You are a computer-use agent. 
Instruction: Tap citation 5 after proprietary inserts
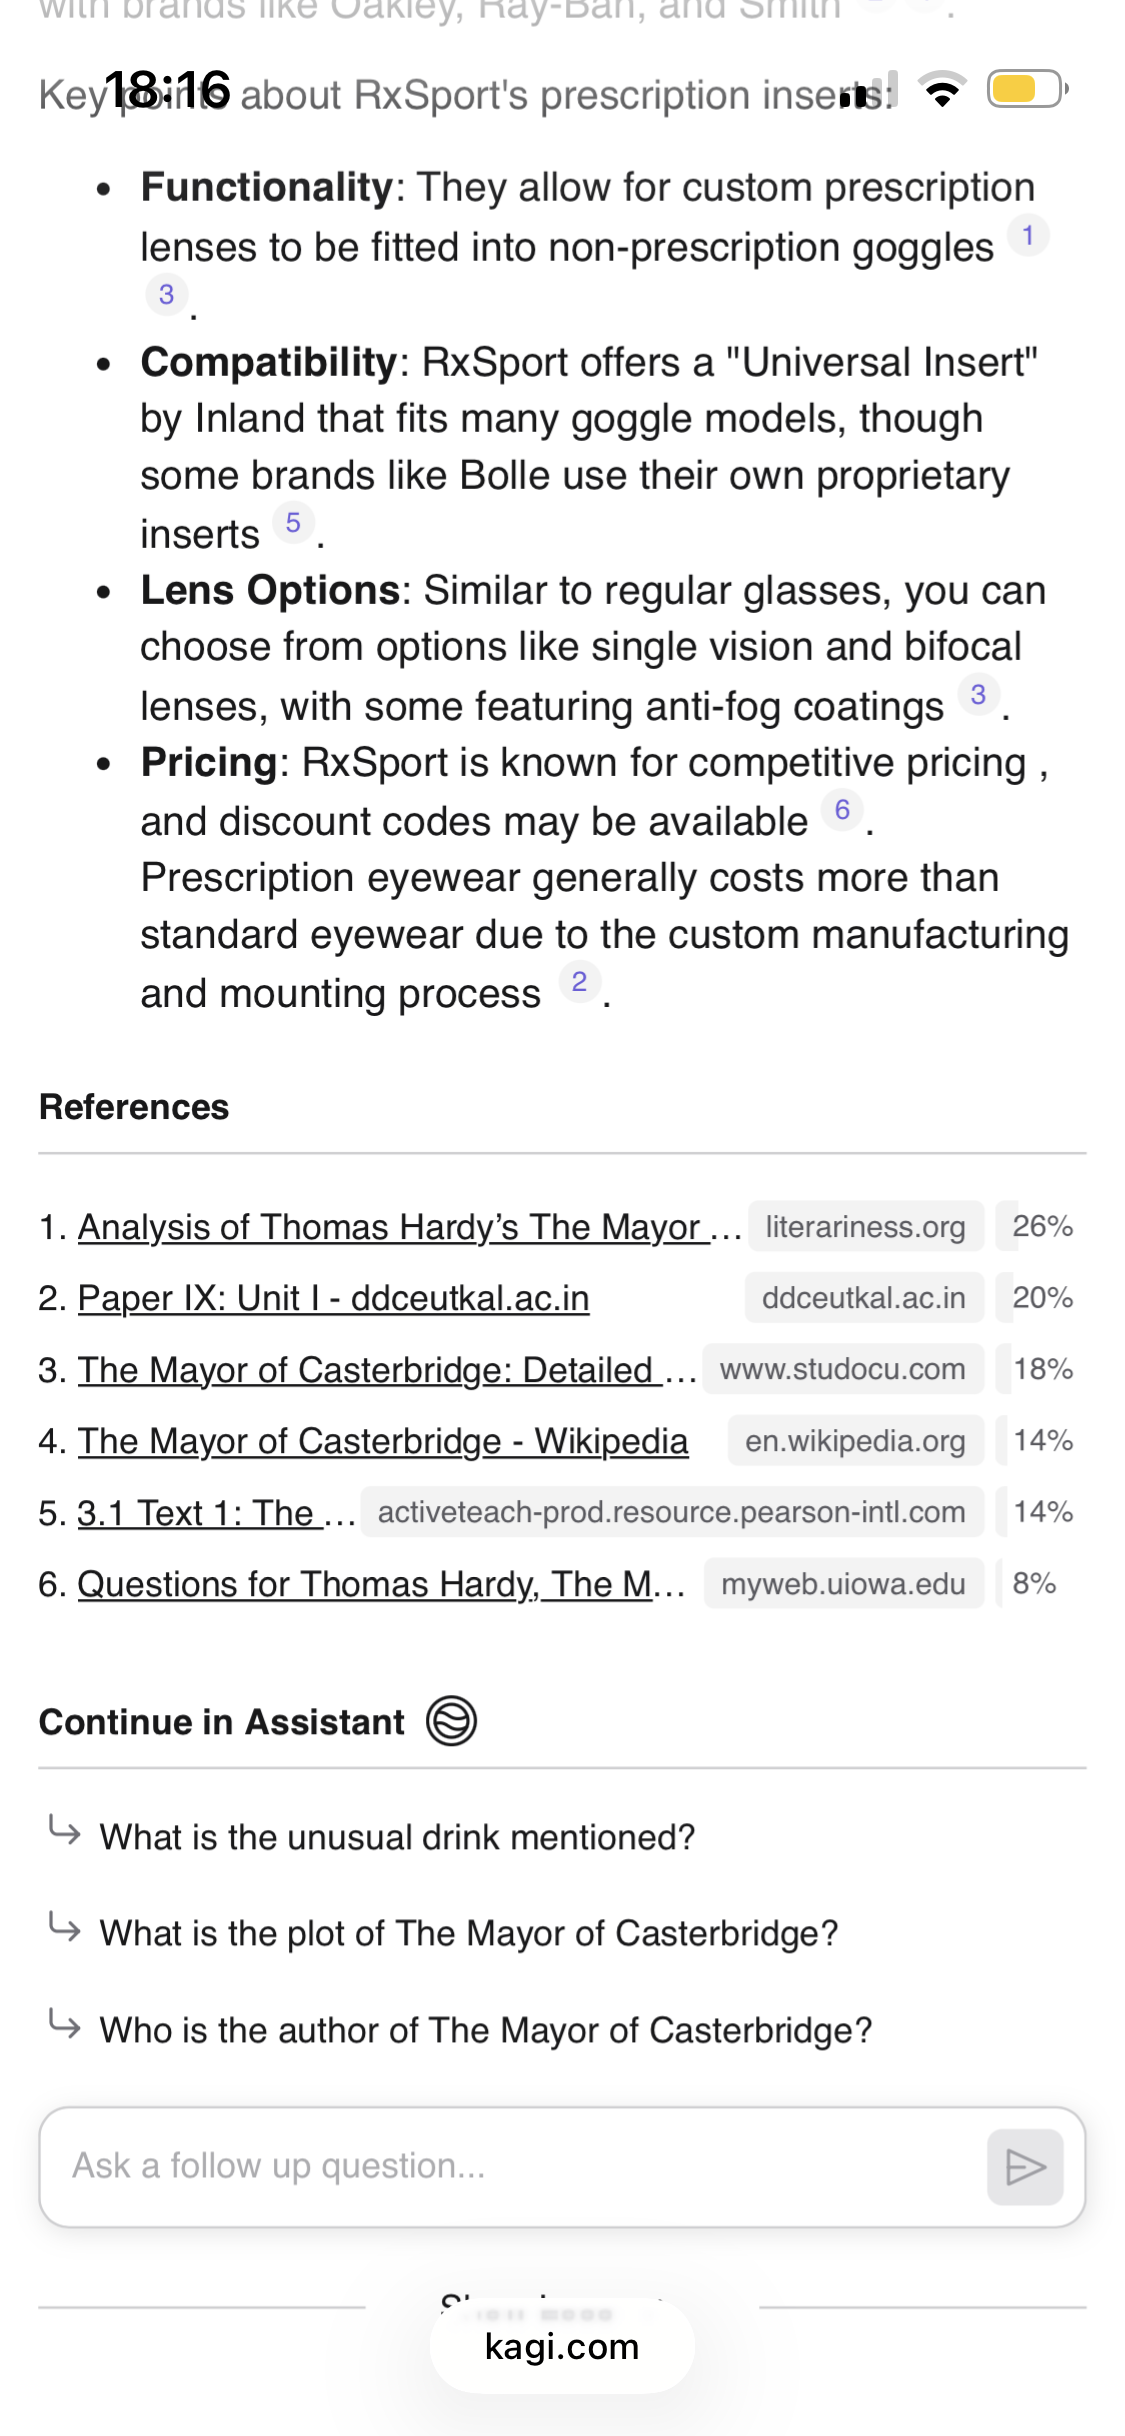tap(293, 523)
